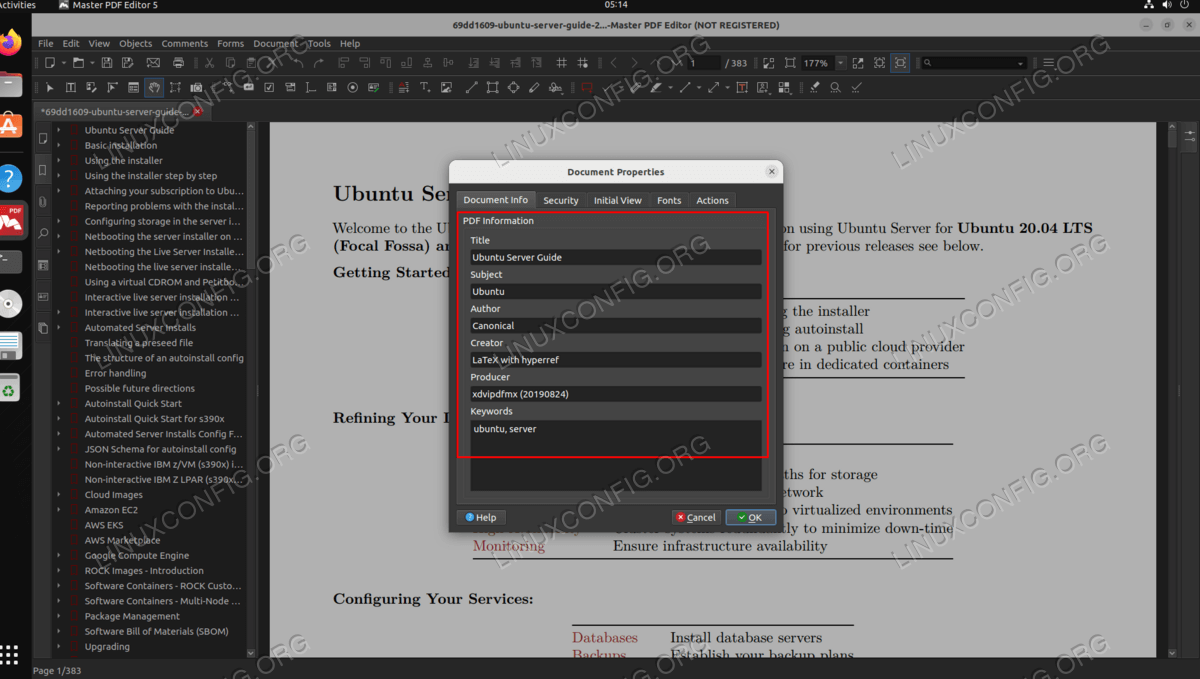
Task: Click the Send by email envelope icon
Action: pyautogui.click(x=152, y=62)
